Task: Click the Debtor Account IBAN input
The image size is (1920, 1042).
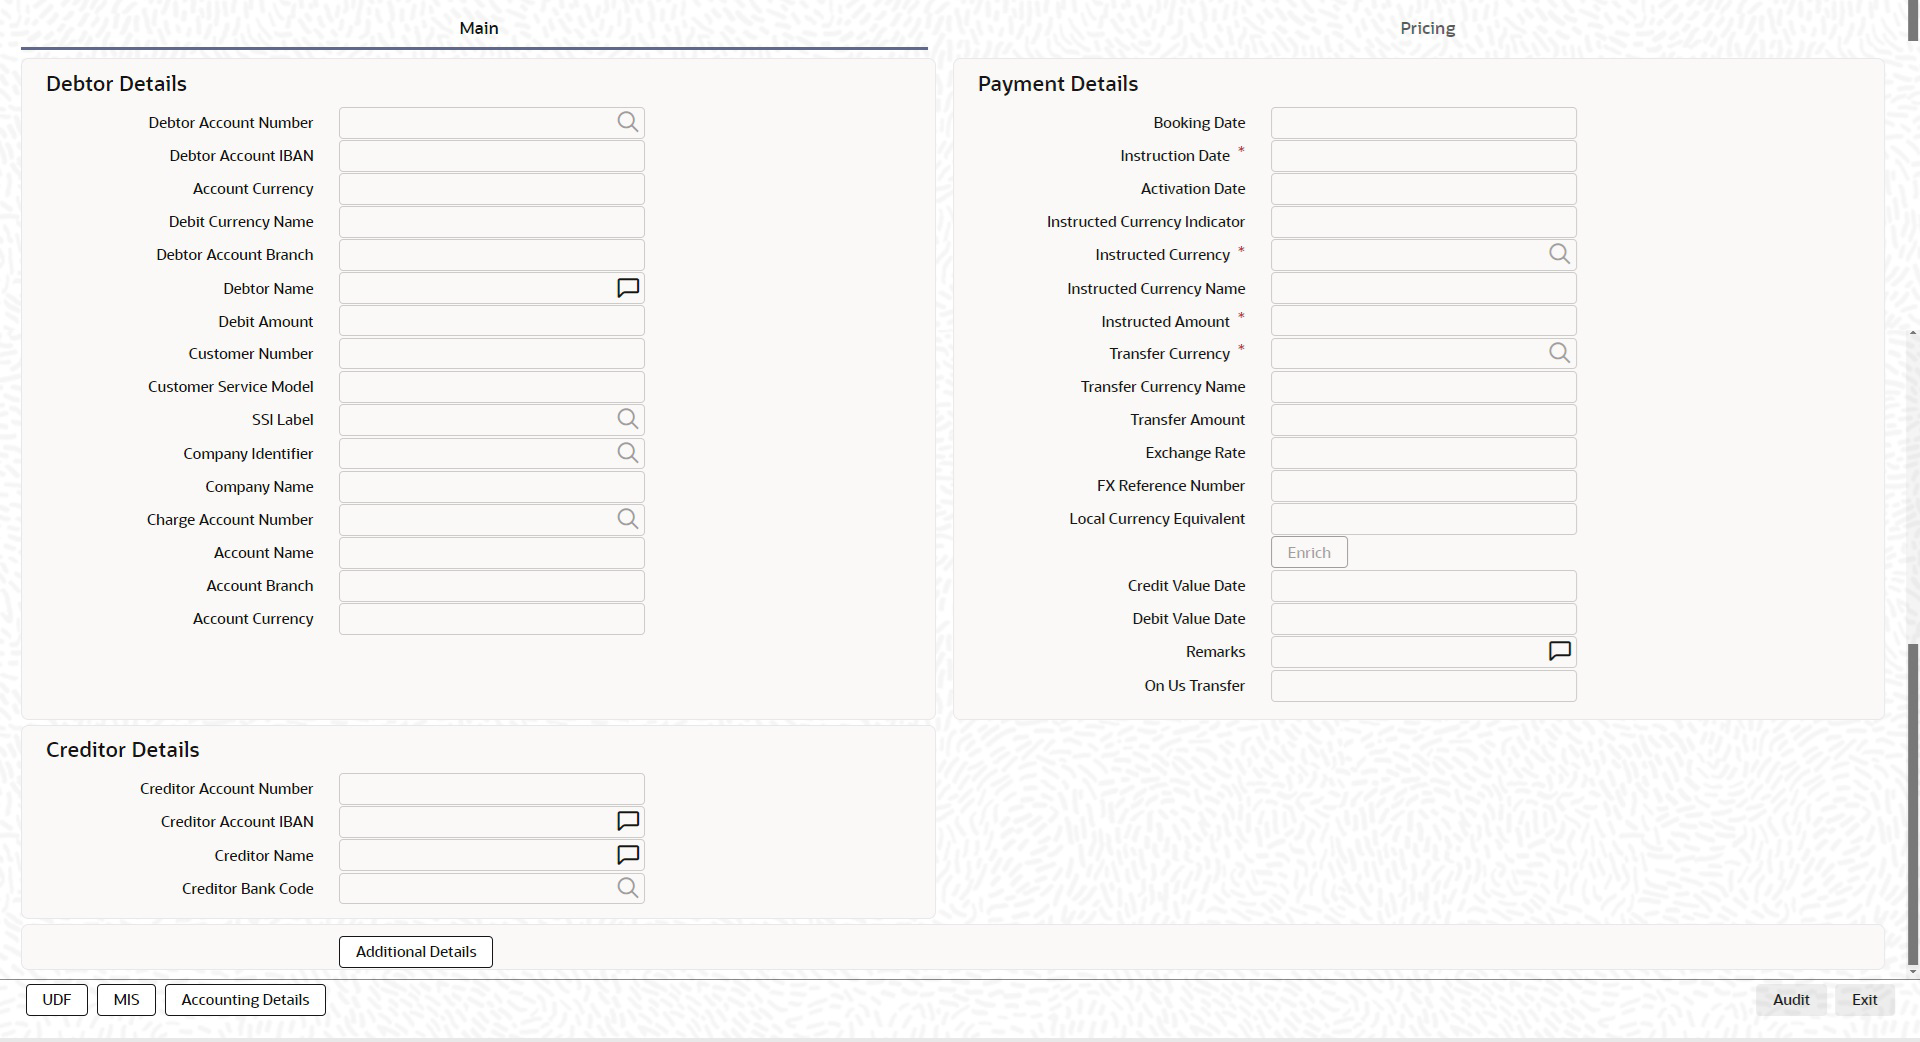Action: click(x=492, y=156)
